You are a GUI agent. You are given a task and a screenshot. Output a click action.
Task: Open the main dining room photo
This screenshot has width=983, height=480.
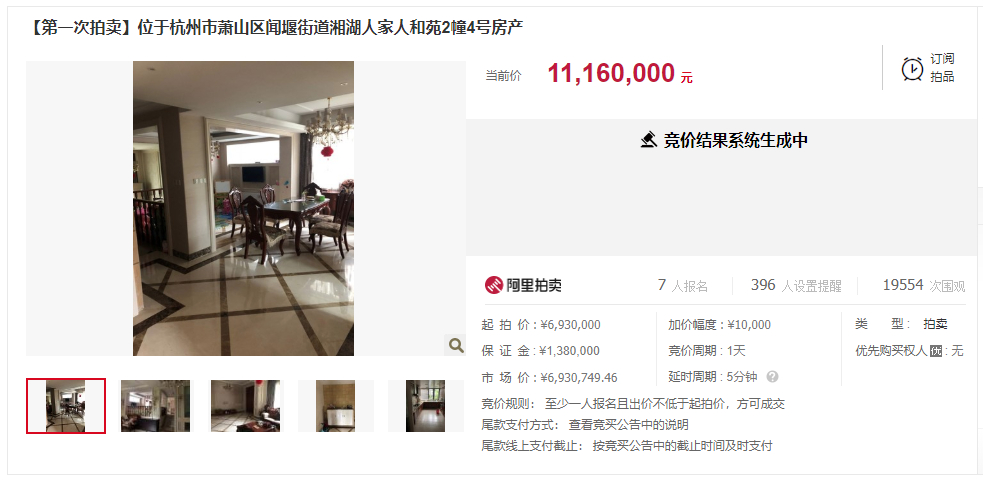click(243, 208)
